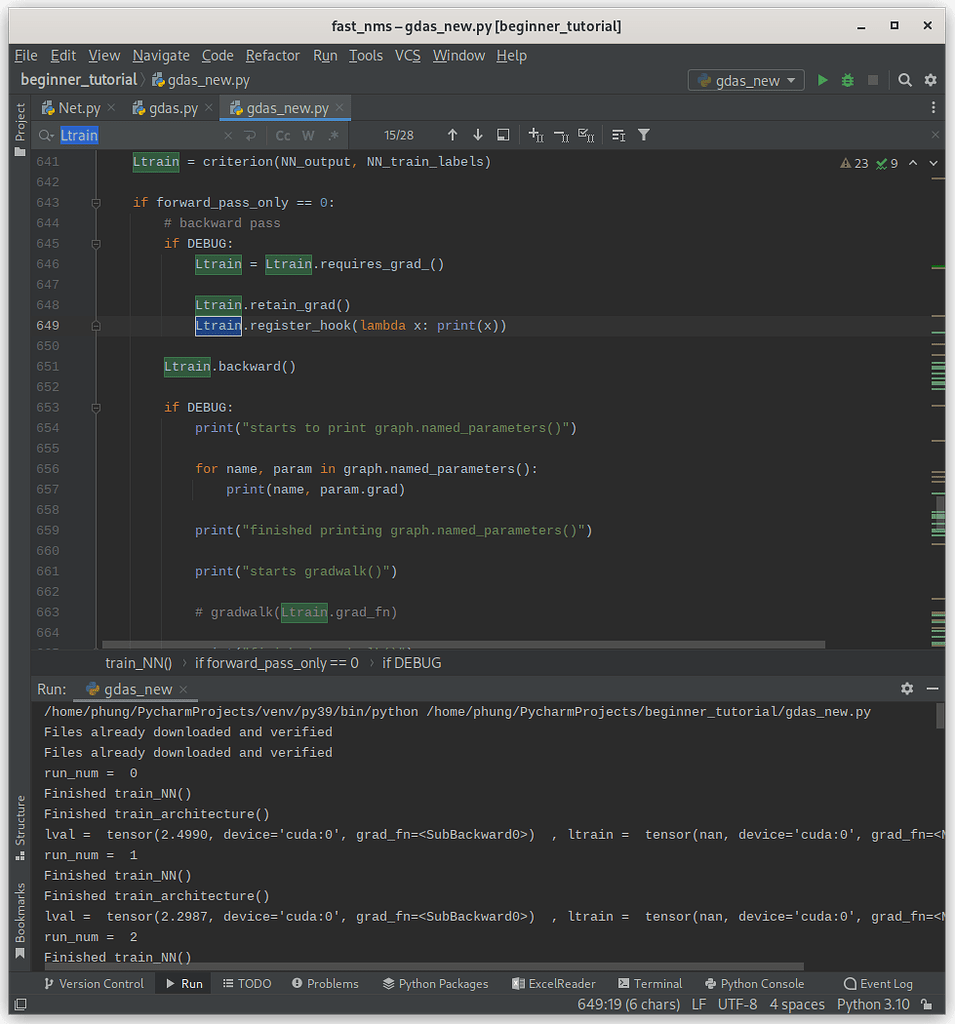Viewport: 955px width, 1024px height.
Task: Toggle Words option in find bar
Action: tap(308, 135)
